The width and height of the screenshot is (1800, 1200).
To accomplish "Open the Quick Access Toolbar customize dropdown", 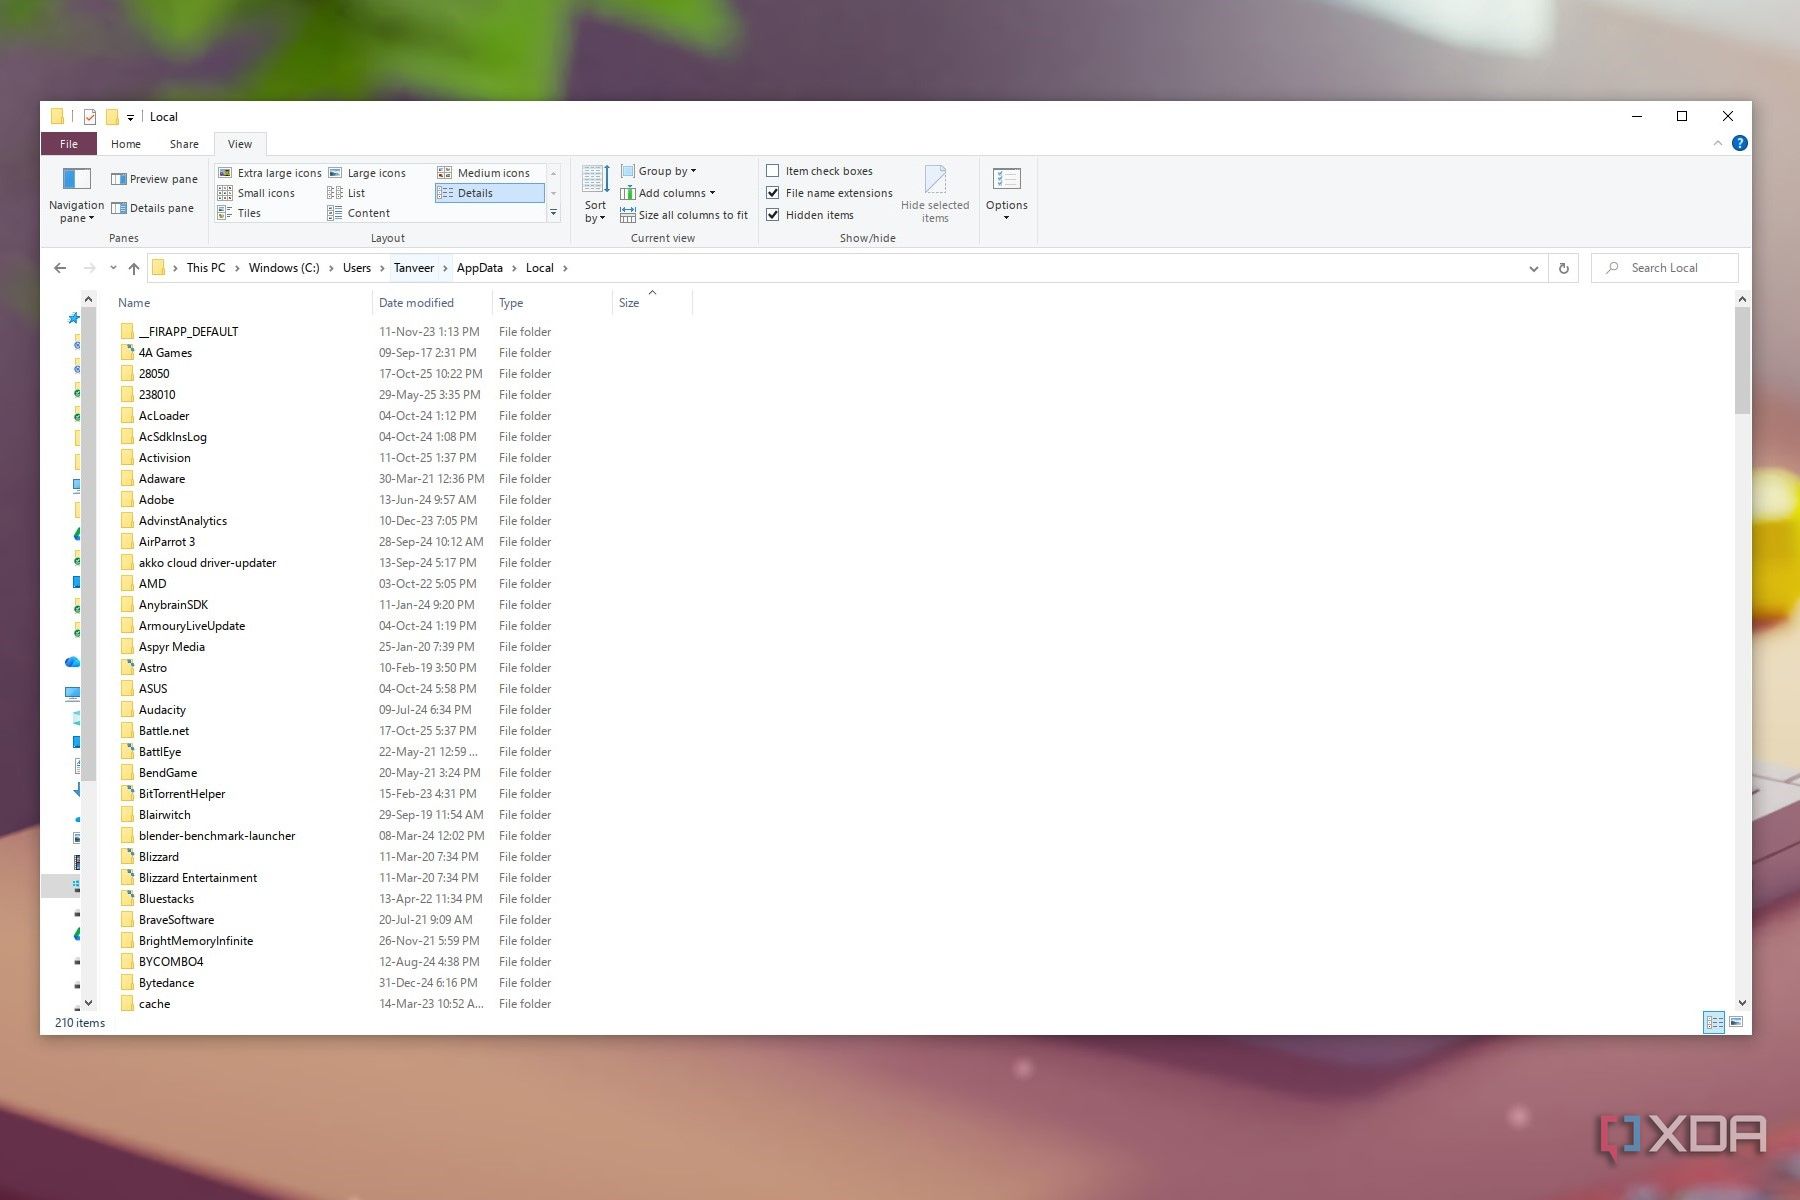I will [130, 117].
